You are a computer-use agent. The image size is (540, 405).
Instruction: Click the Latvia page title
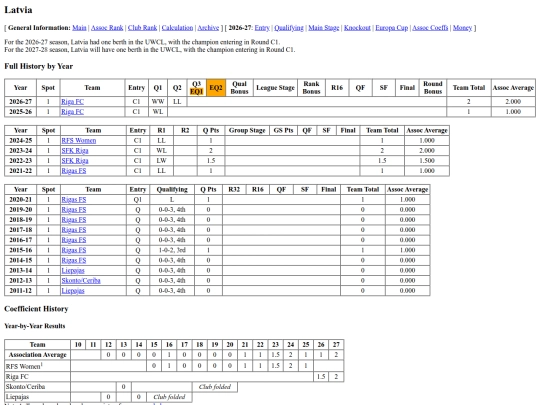click(18, 10)
